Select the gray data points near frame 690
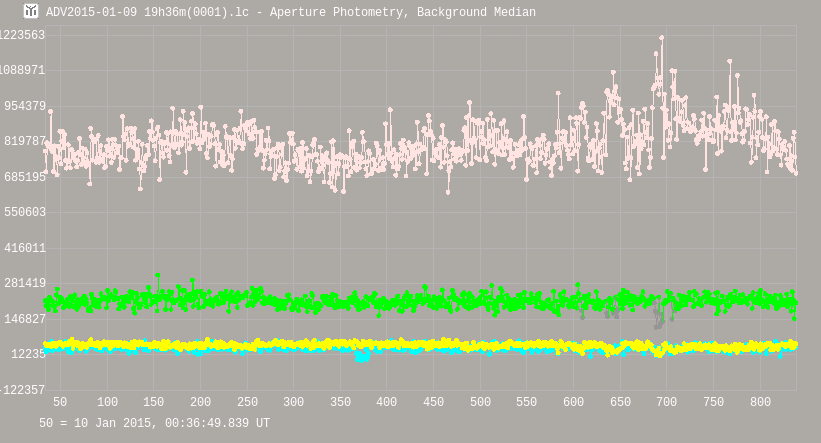This screenshot has height=443, width=821. [x=658, y=321]
